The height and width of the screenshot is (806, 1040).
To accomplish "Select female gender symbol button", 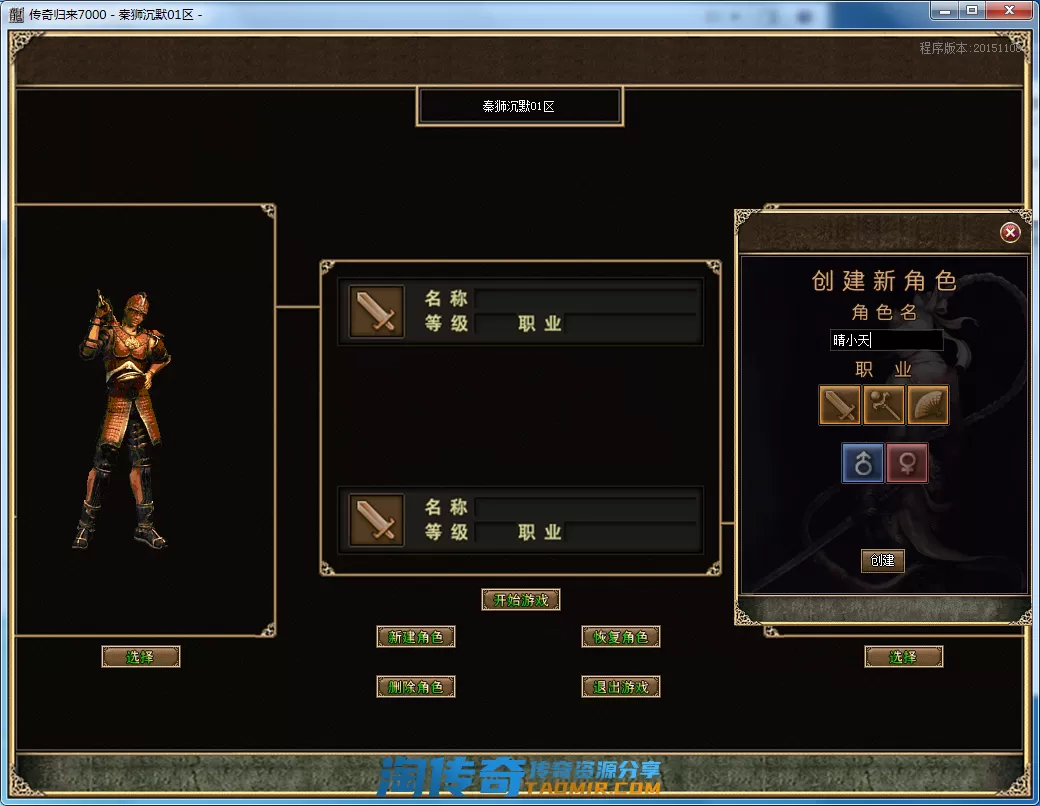I will click(907, 462).
